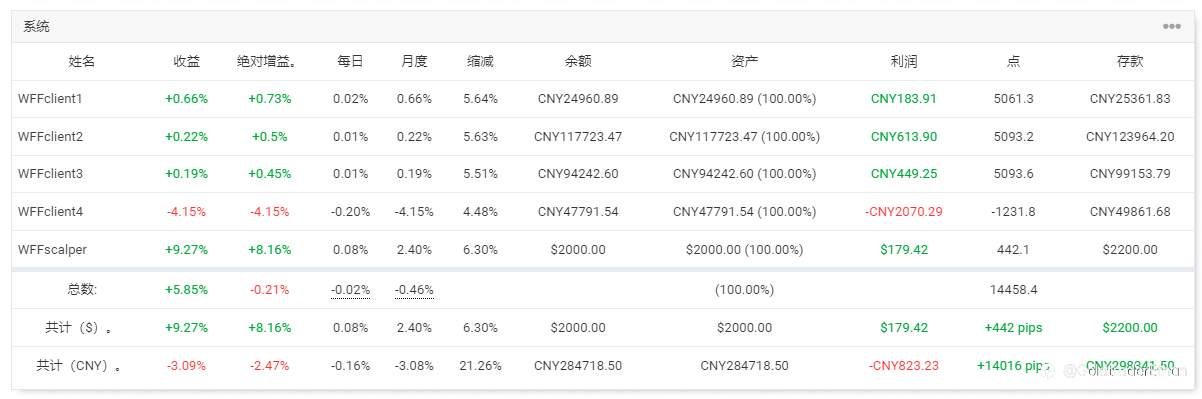Click CNY totals loss -CNY823.23

pos(904,366)
